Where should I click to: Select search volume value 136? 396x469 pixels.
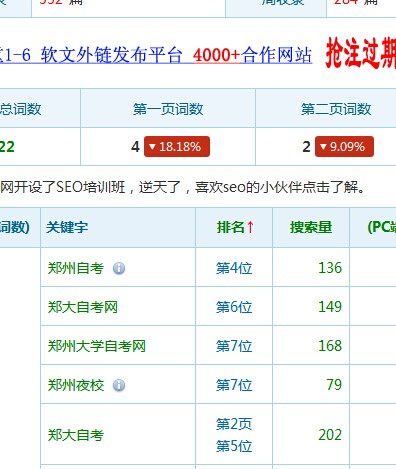point(330,268)
